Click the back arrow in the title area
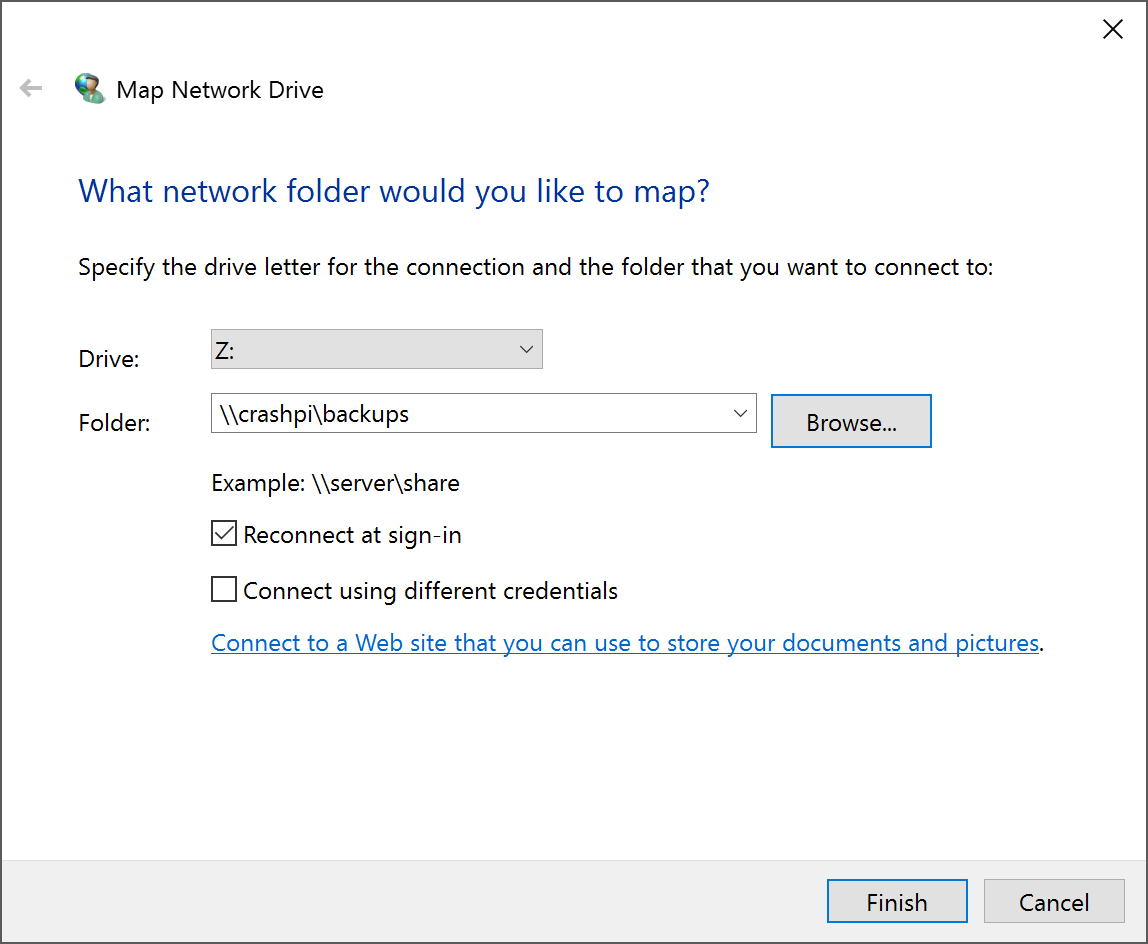 [x=31, y=89]
